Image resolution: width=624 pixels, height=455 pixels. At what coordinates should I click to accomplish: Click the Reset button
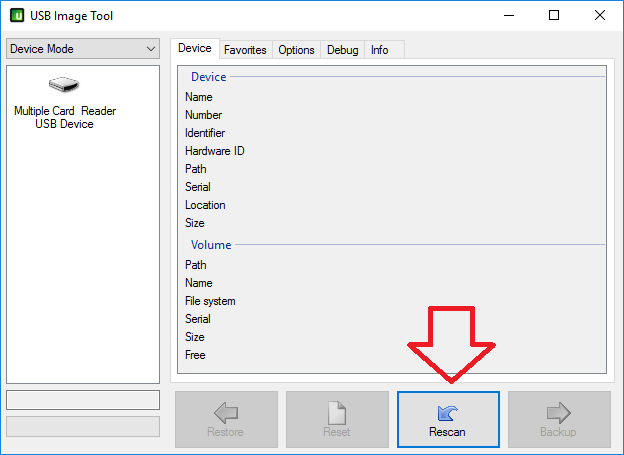[337, 420]
